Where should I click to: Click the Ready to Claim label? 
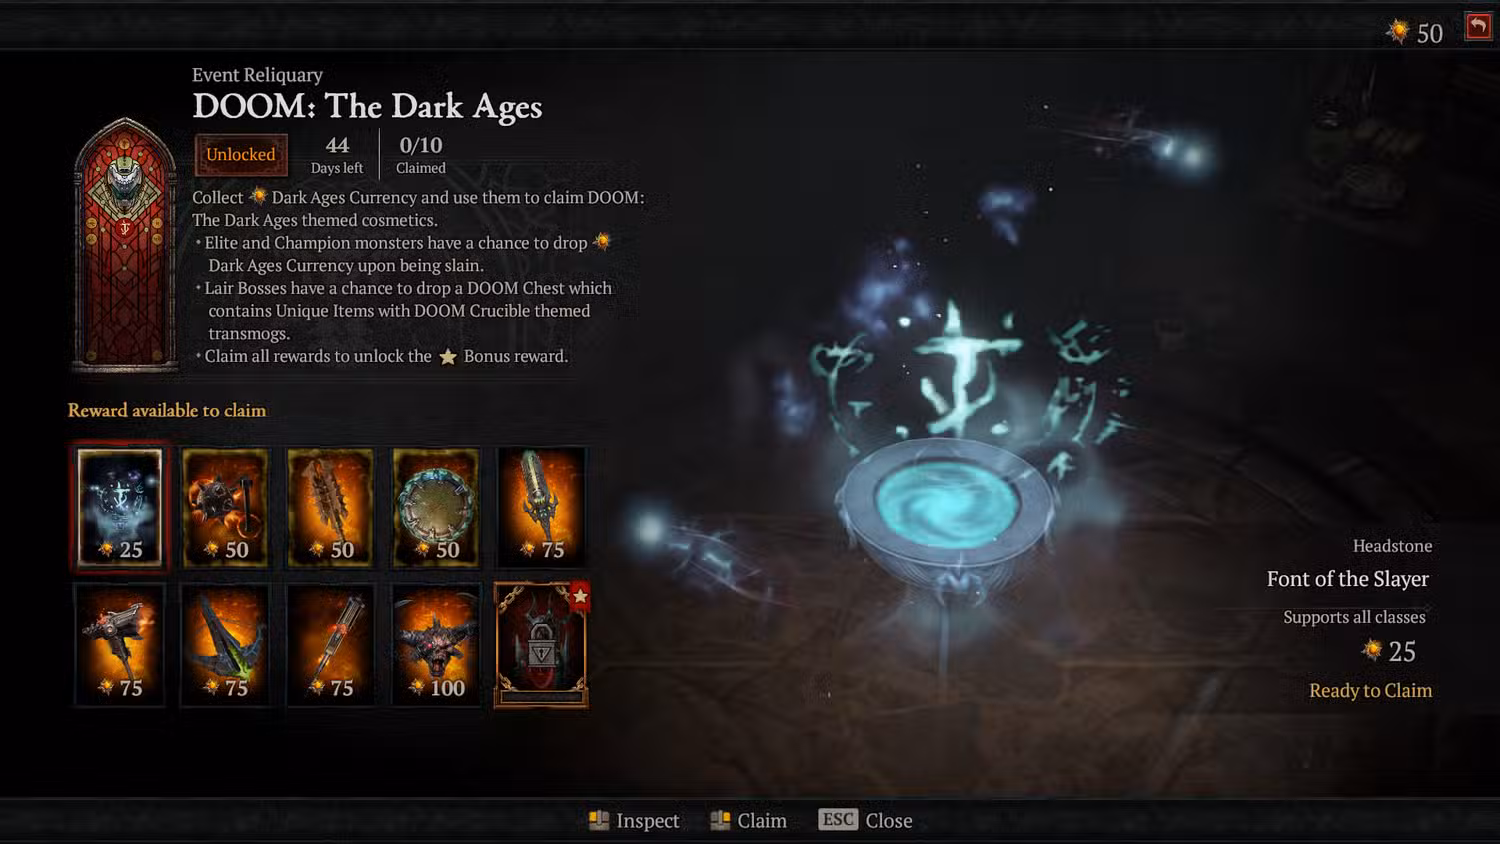coord(1370,691)
